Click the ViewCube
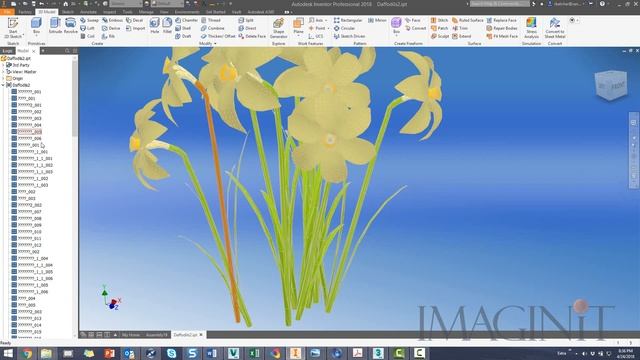The height and width of the screenshot is (360, 640). point(611,85)
